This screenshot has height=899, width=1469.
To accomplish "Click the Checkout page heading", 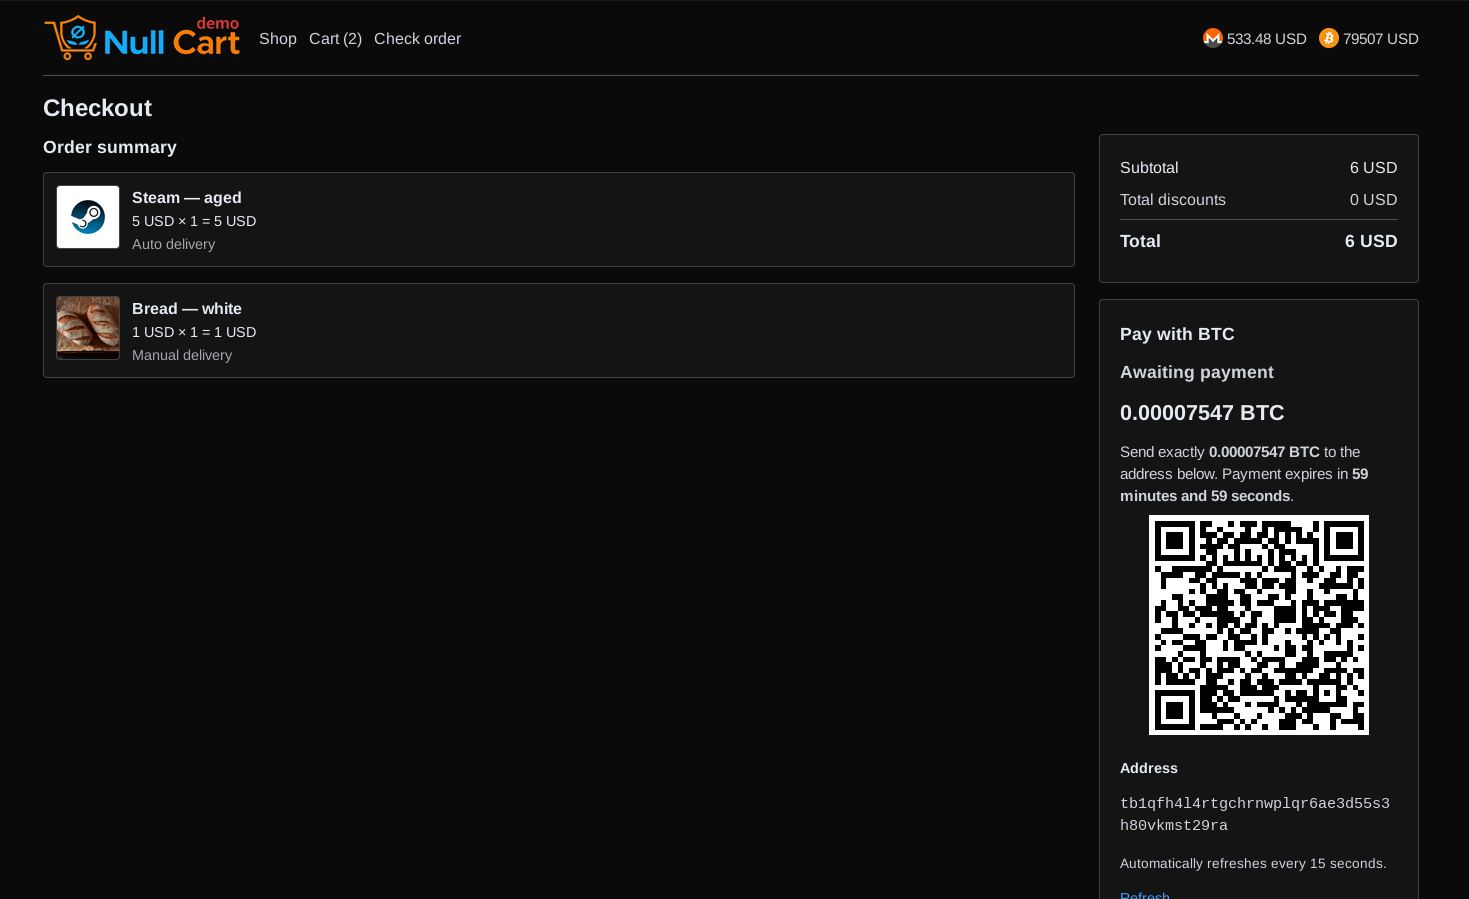I will tap(97, 108).
